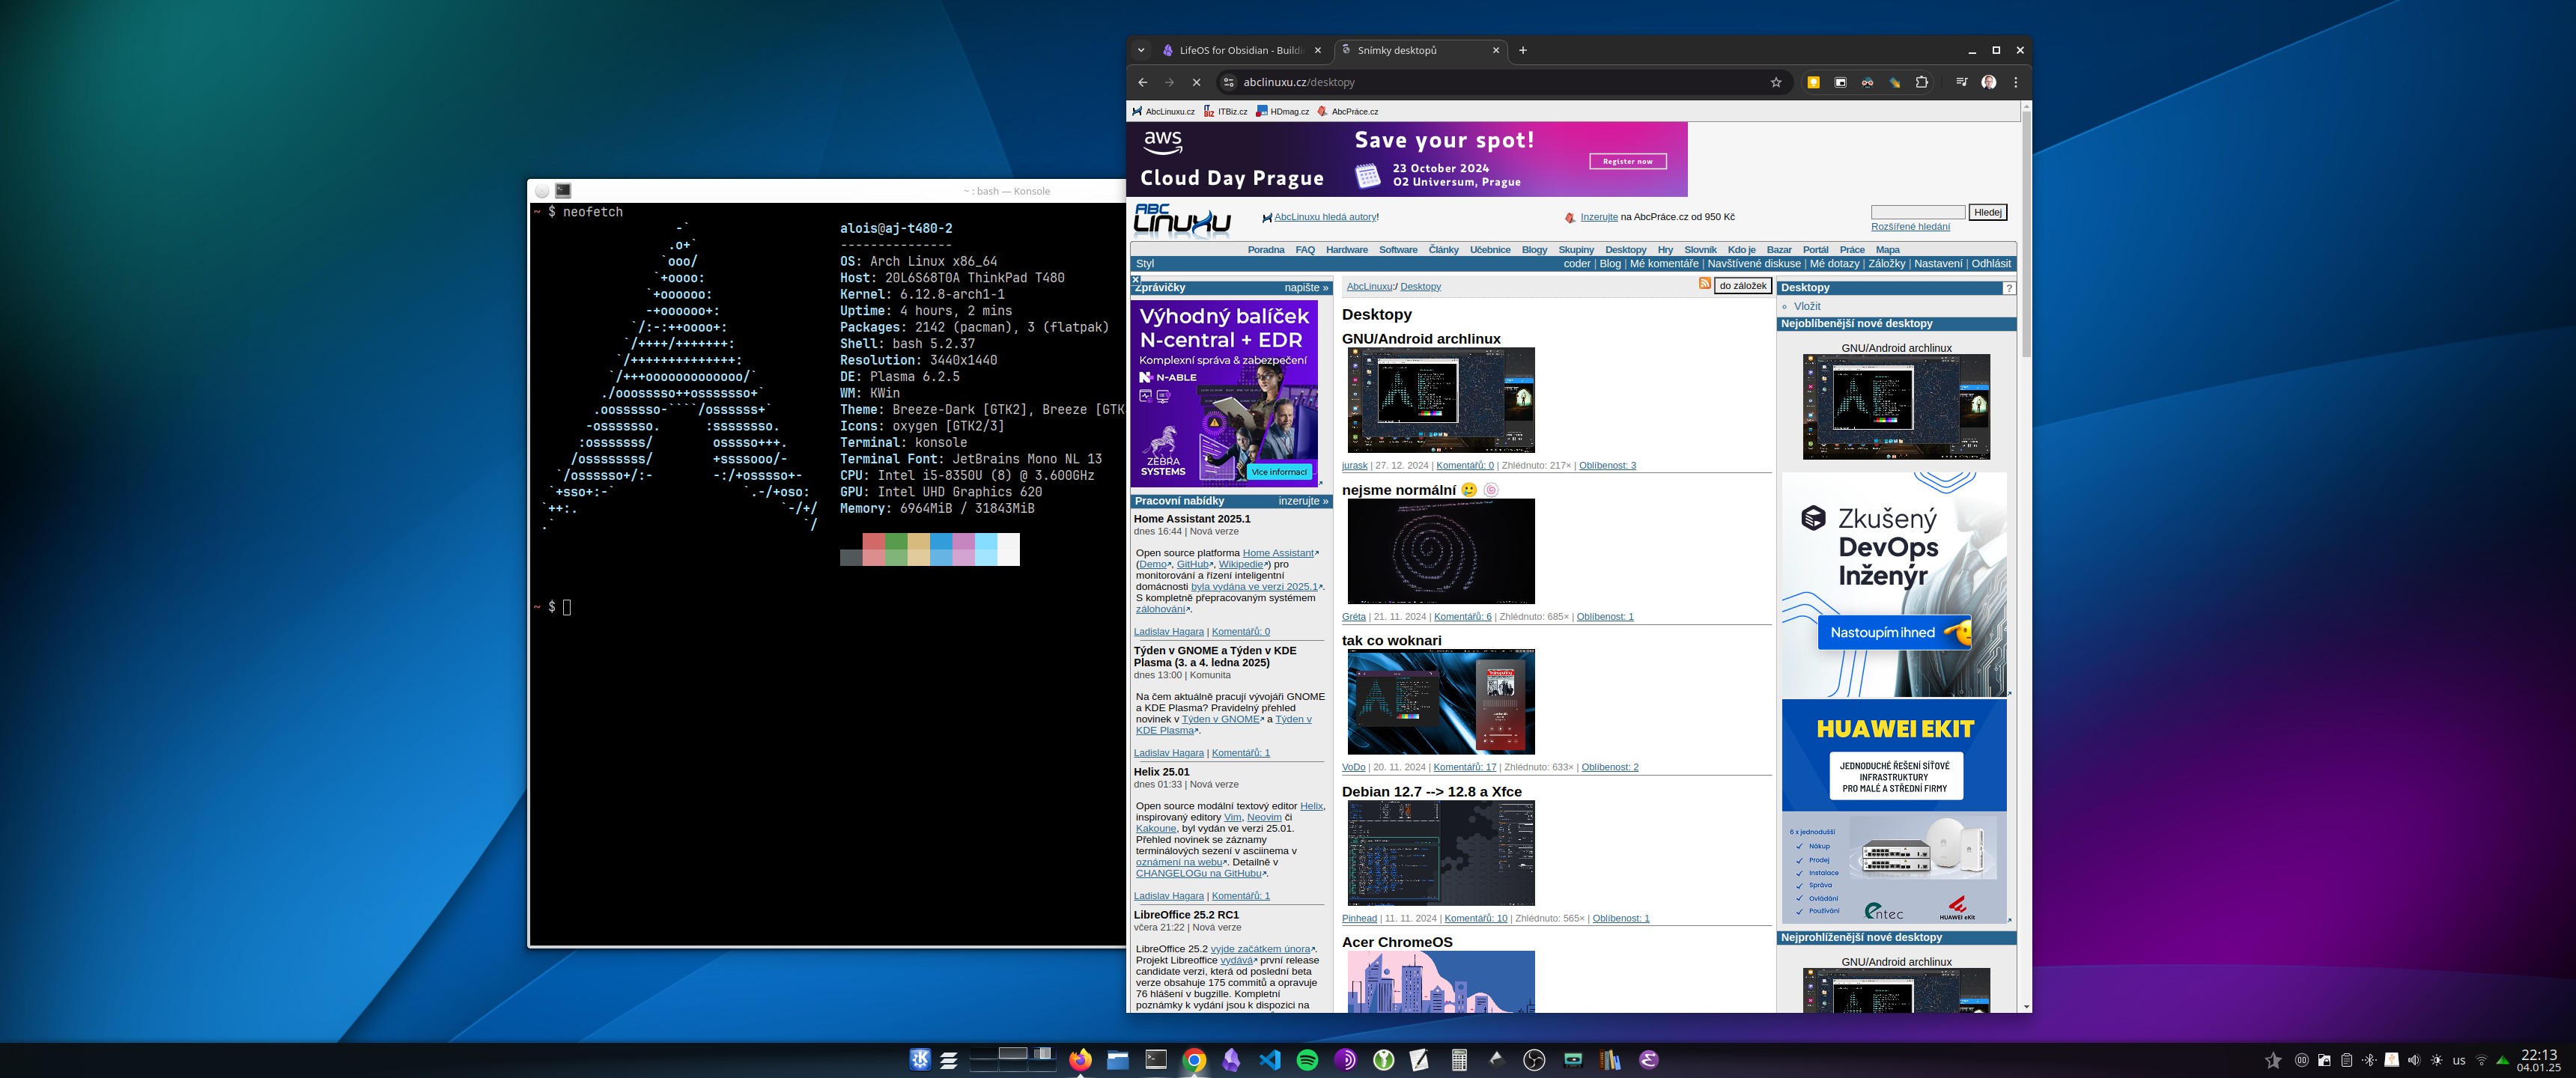Click the Bluetooth tray icon
Screen dimensions: 2576x1078
coord(2369,1060)
